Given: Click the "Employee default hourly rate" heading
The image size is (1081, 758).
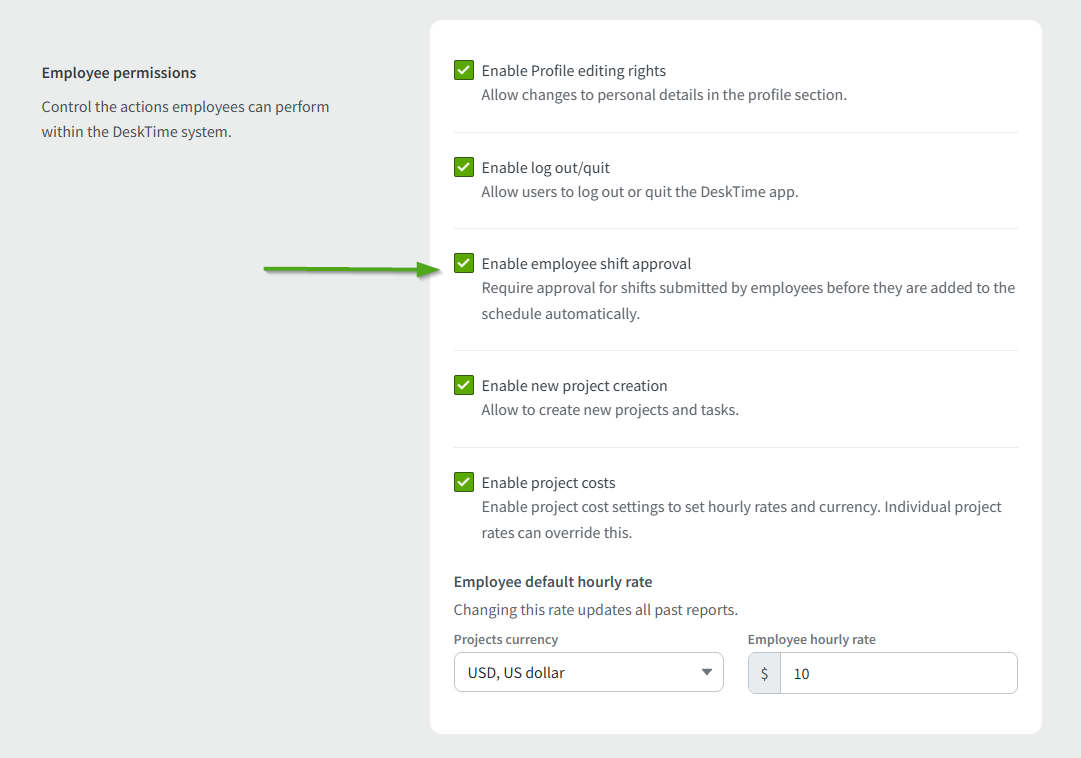Looking at the screenshot, I should 553,582.
